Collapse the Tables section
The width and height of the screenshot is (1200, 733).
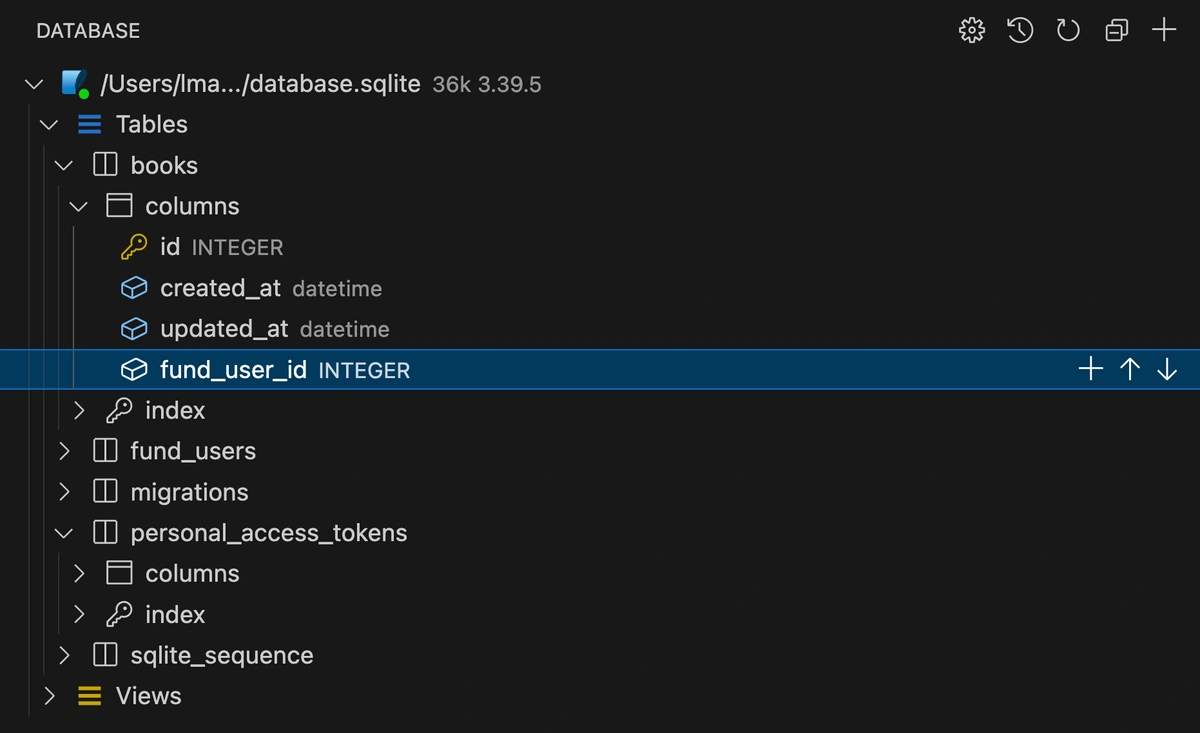pos(48,124)
